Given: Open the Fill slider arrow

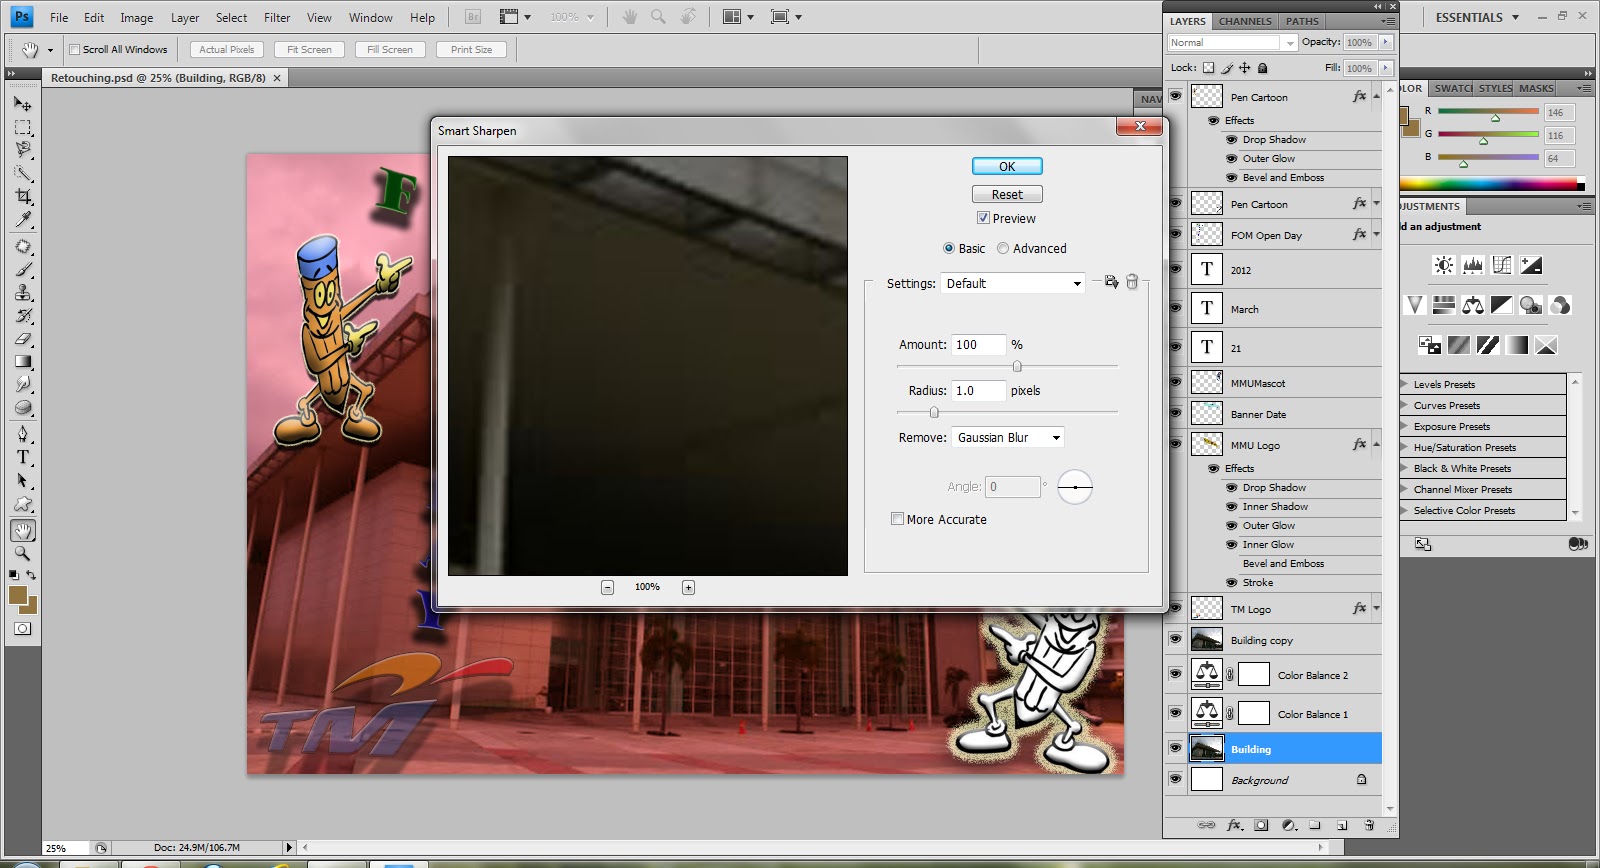Looking at the screenshot, I should coord(1386,68).
